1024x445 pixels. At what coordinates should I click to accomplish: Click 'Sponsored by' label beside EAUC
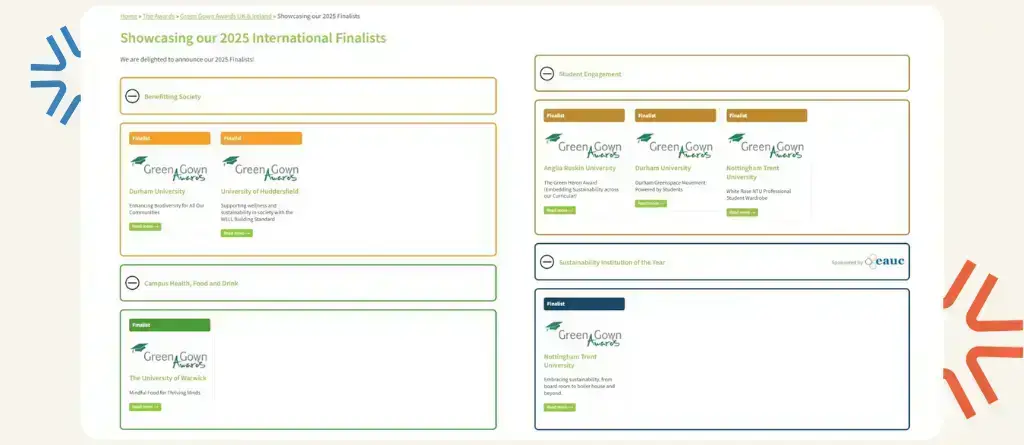[847, 263]
